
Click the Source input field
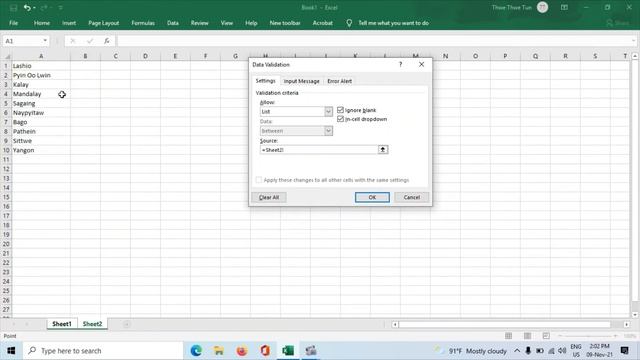[x=319, y=150]
